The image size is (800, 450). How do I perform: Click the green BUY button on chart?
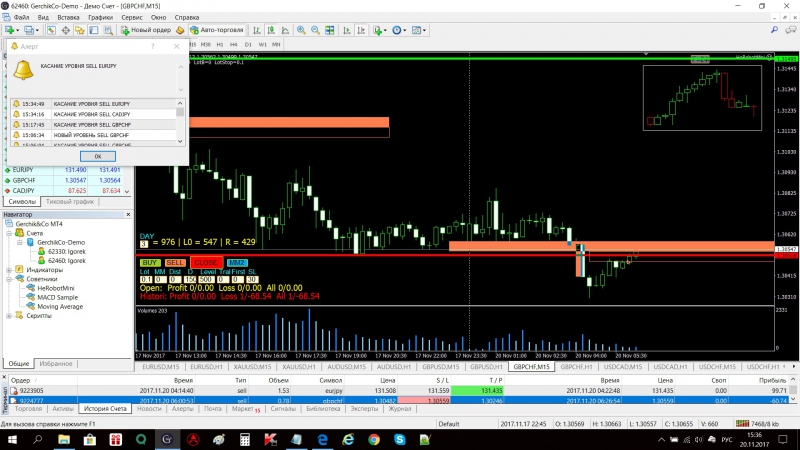[149, 263]
